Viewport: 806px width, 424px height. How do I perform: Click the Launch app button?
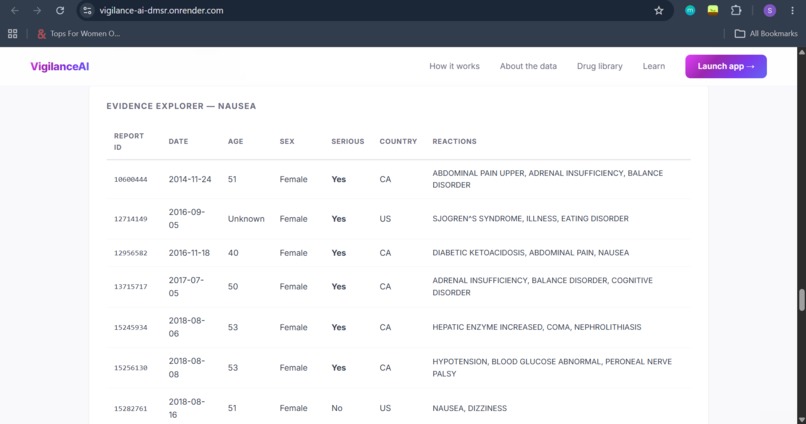[x=726, y=66]
